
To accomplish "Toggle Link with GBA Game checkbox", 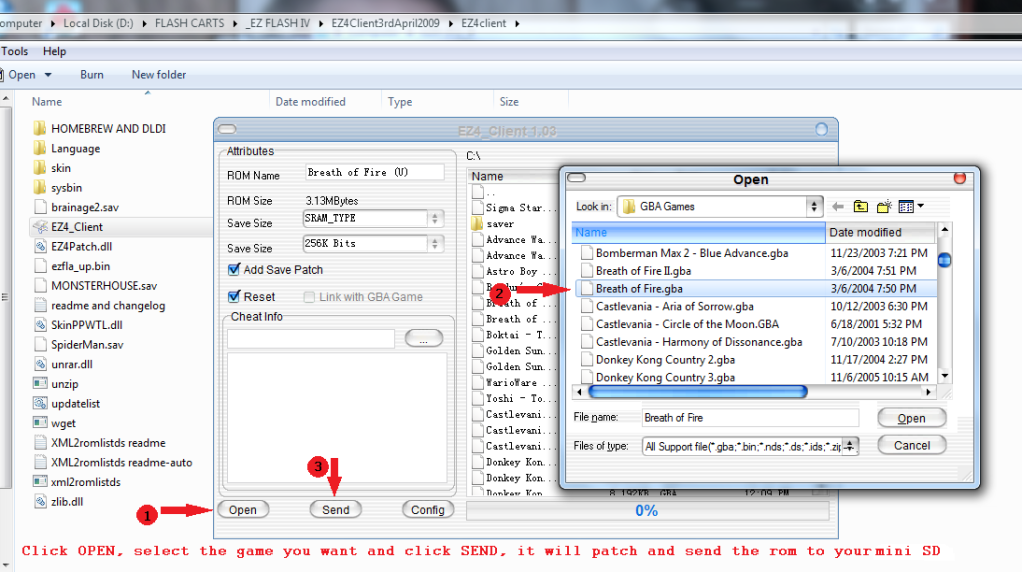I will coord(309,297).
